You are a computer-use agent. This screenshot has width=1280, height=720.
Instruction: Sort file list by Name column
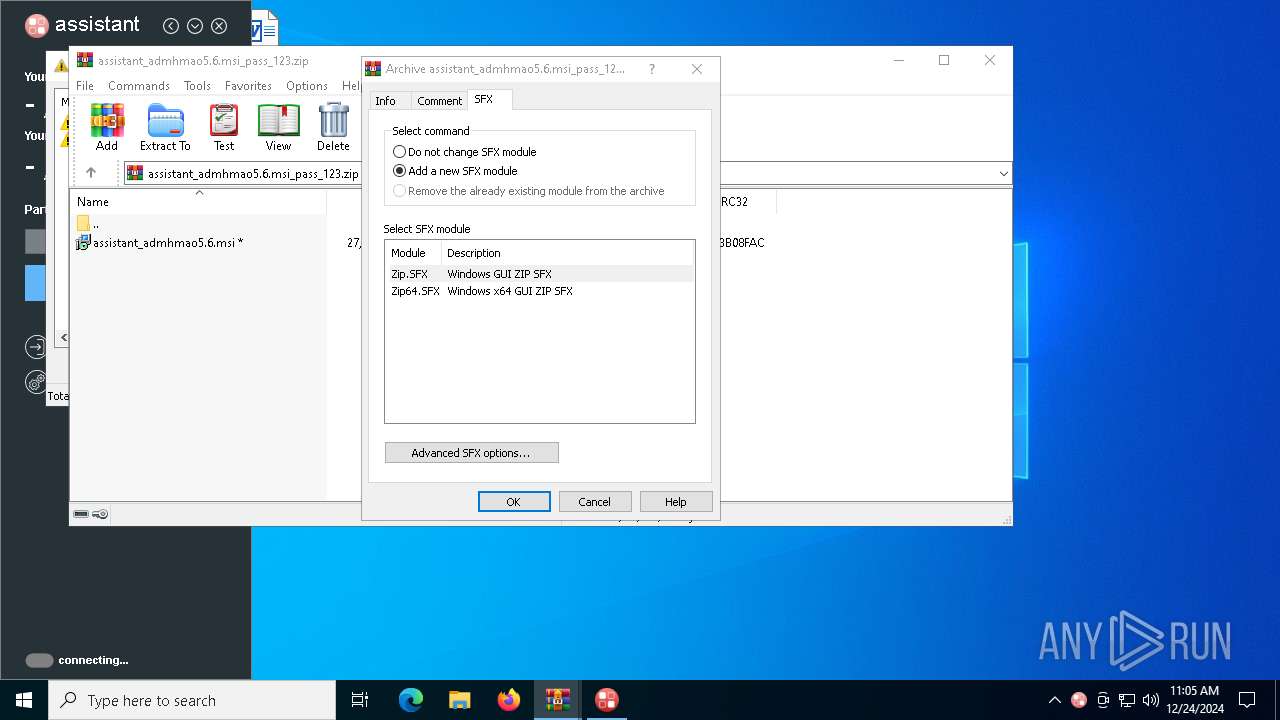pos(198,202)
